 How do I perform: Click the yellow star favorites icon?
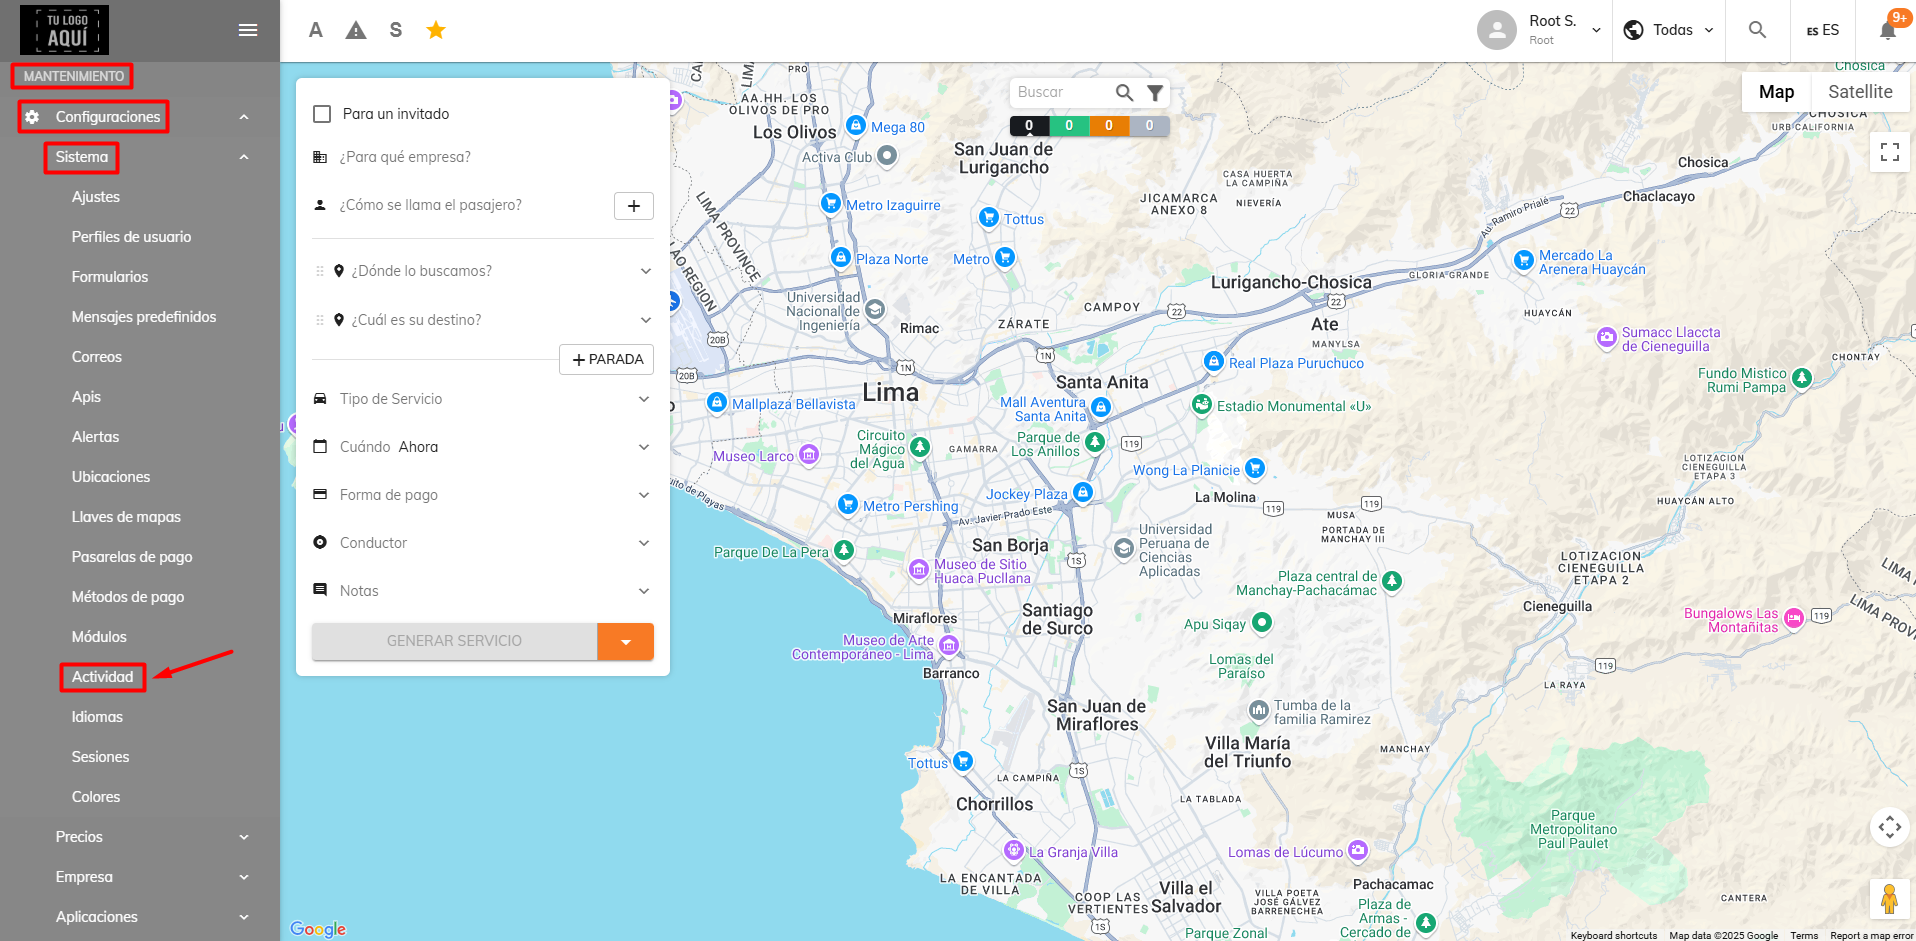[436, 30]
